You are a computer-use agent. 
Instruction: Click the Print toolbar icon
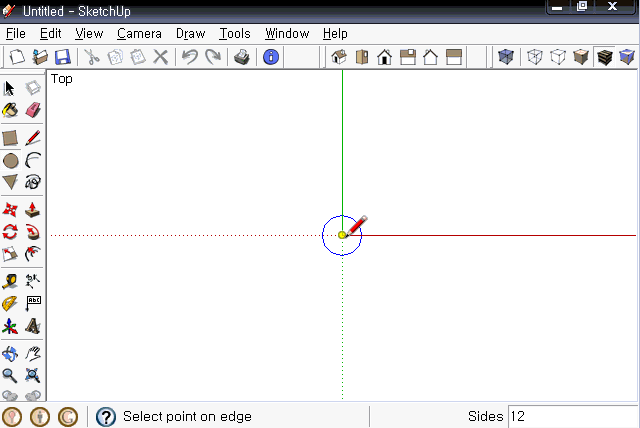click(242, 57)
